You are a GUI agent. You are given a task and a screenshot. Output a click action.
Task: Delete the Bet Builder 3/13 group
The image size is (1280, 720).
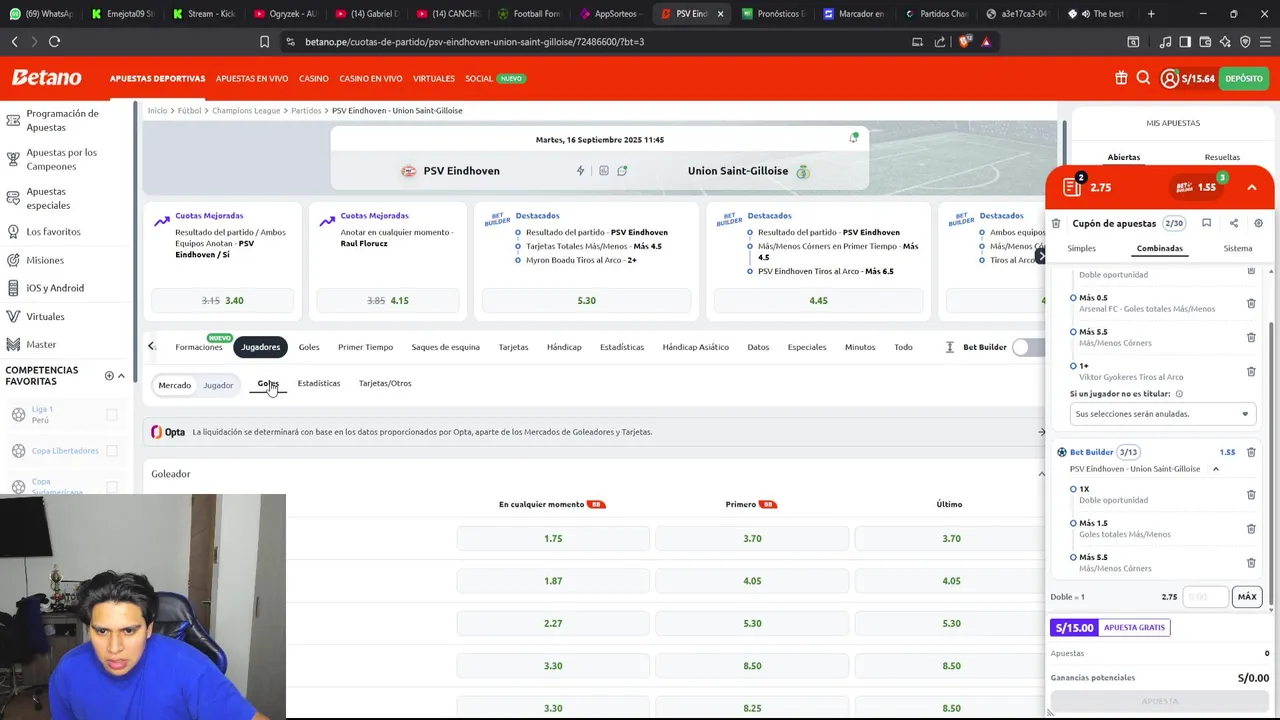point(1251,452)
